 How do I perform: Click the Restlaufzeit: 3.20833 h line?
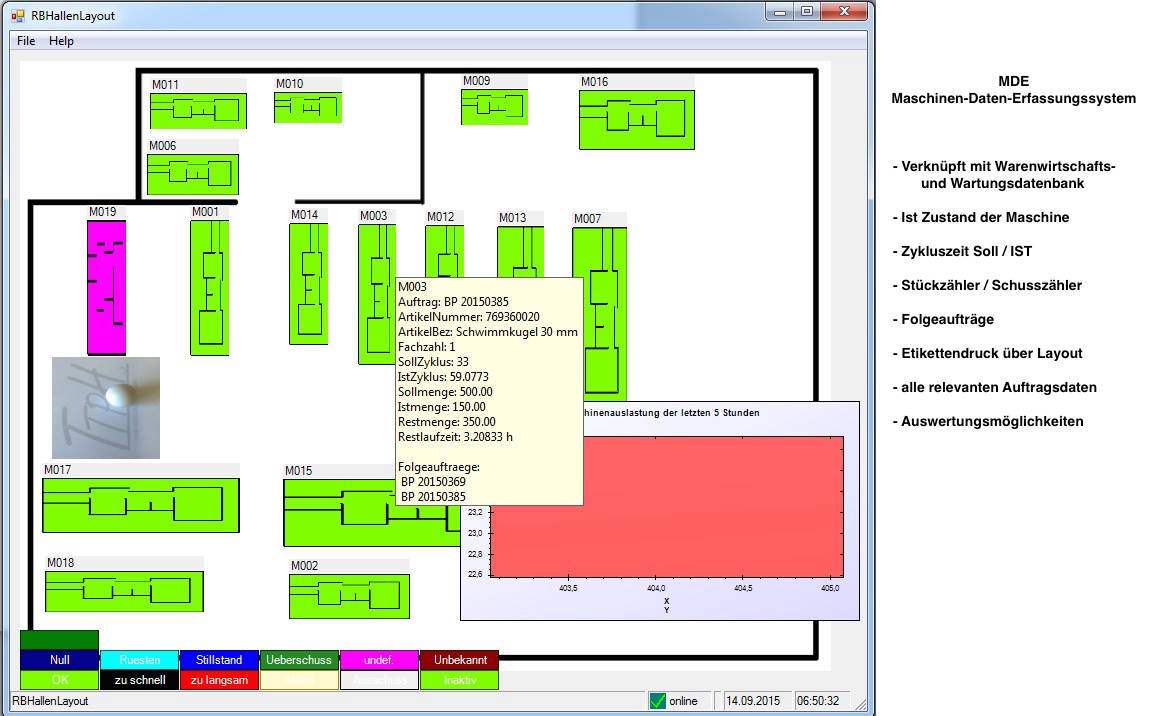pos(456,437)
